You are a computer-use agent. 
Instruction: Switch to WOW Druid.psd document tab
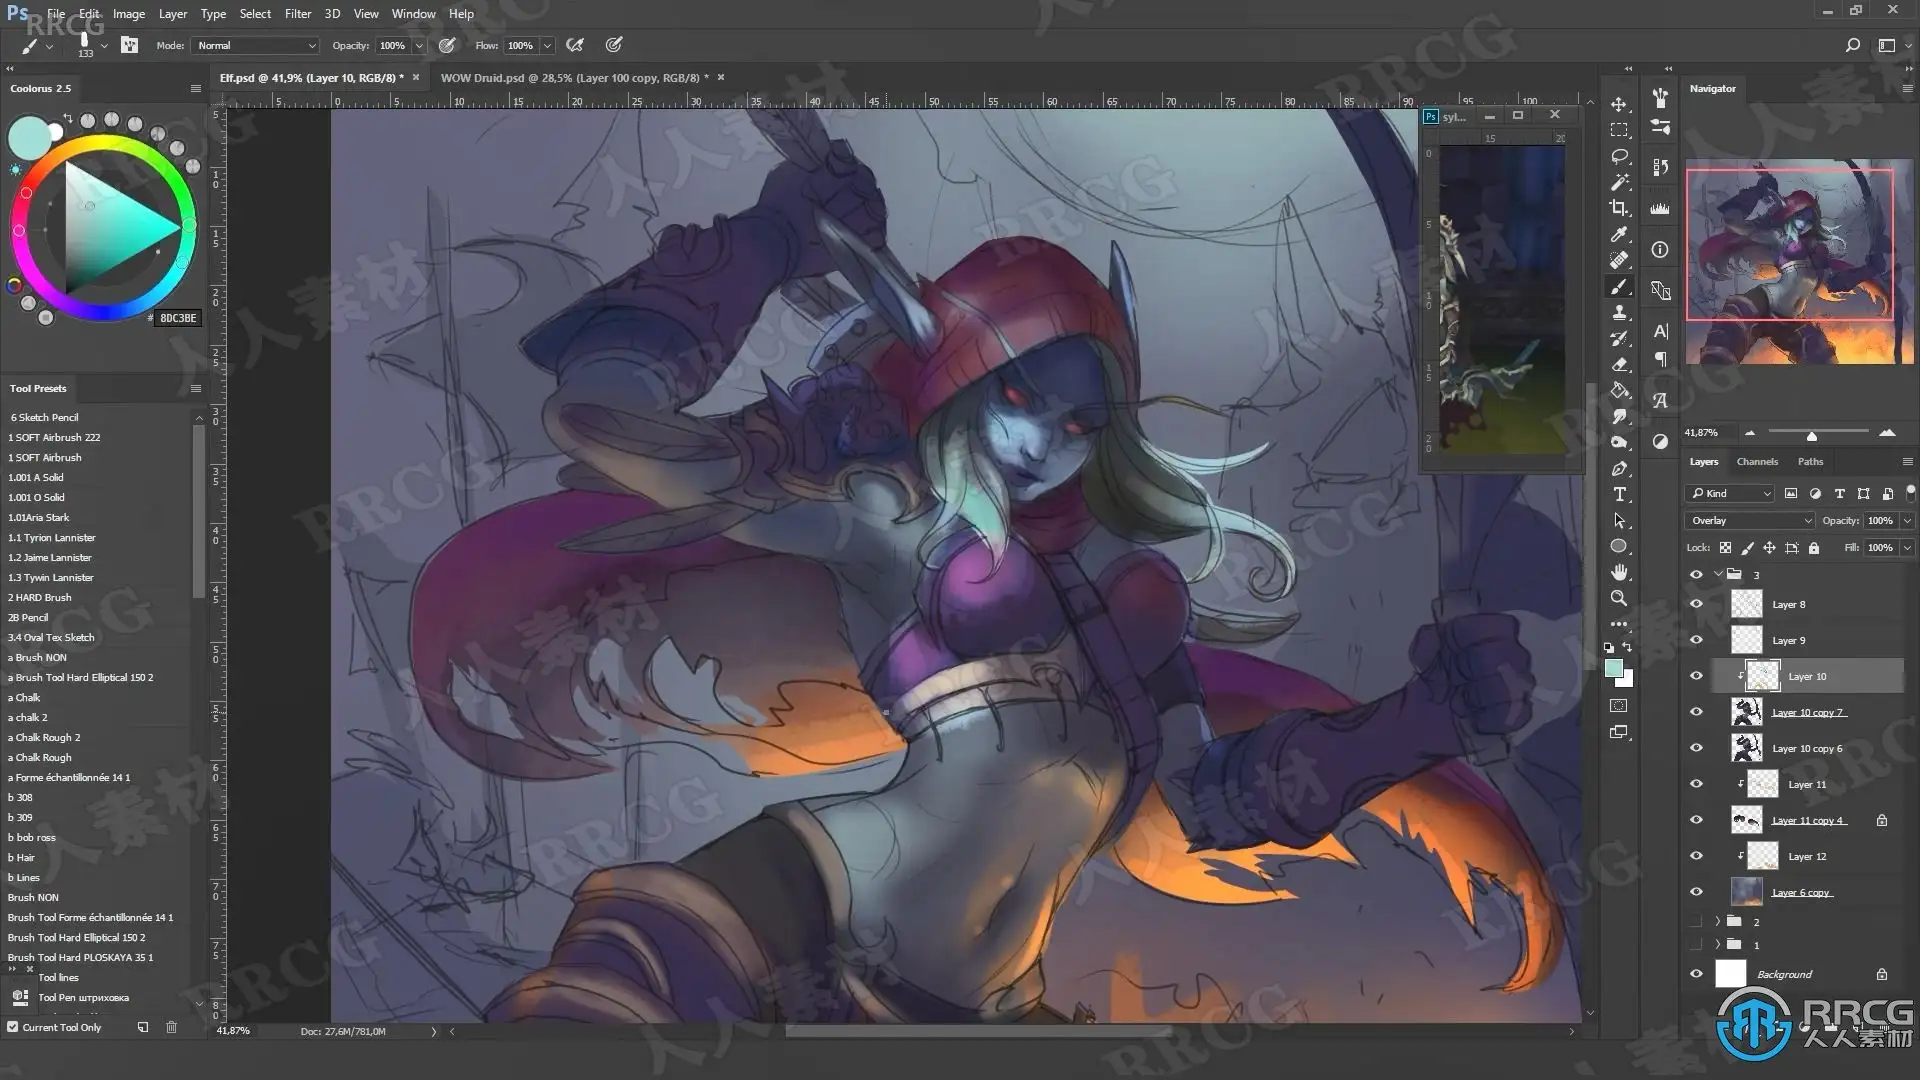[574, 78]
